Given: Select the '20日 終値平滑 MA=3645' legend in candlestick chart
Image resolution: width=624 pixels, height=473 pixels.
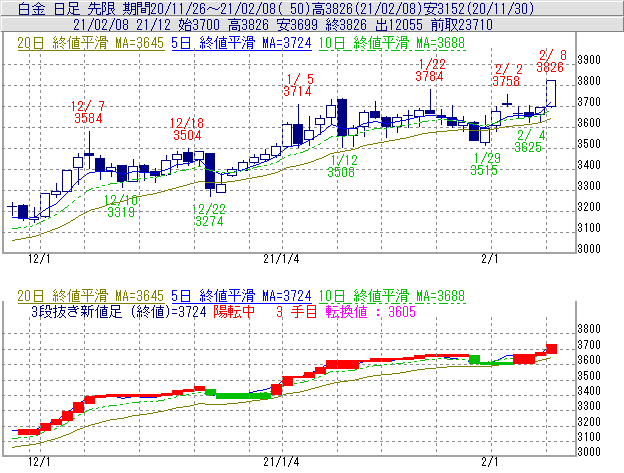Looking at the screenshot, I should click(90, 43).
